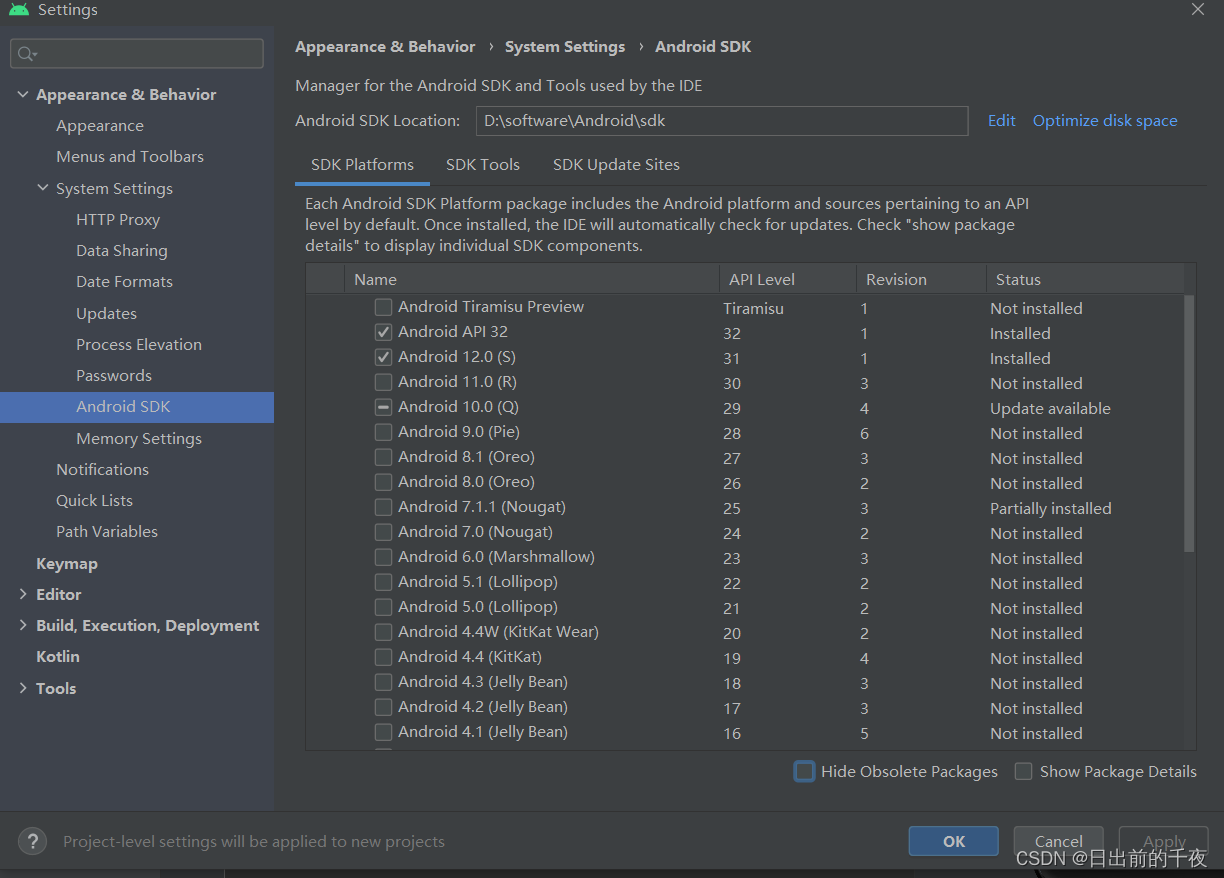1224x878 pixels.
Task: Check Android 8.1 (Oreo) checkbox
Action: (x=383, y=457)
